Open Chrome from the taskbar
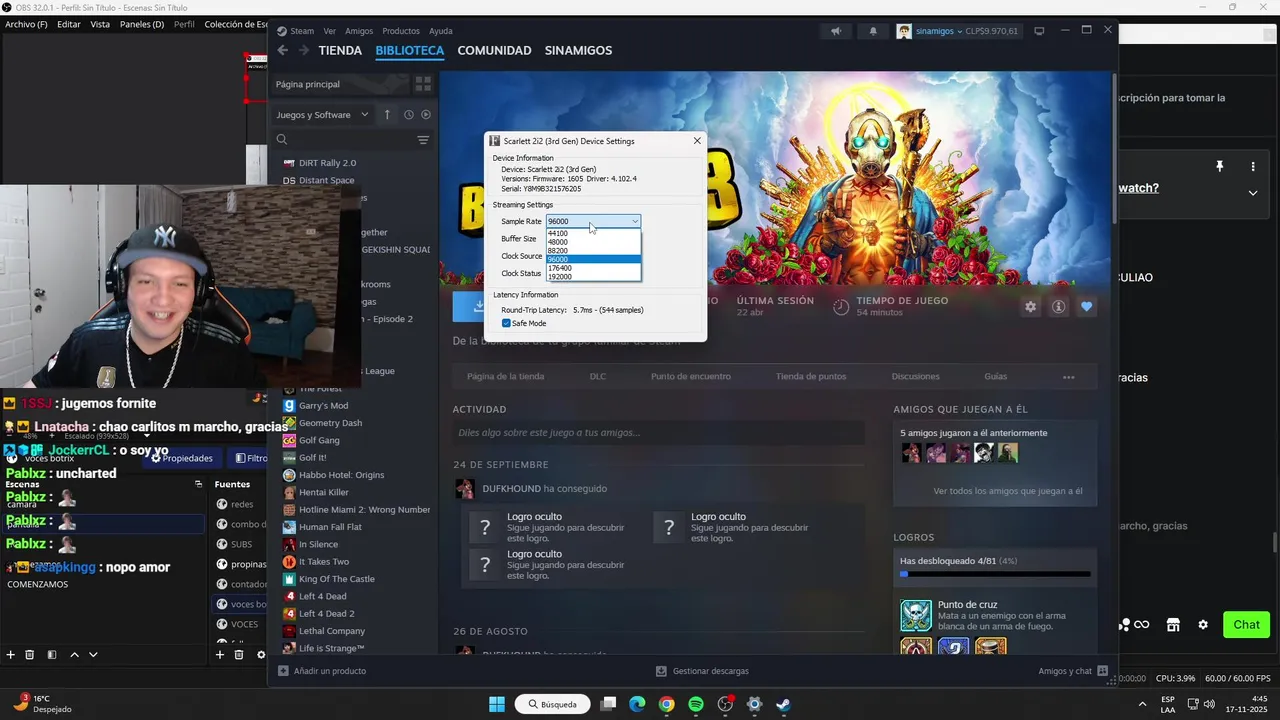The image size is (1280, 720). pyautogui.click(x=666, y=704)
